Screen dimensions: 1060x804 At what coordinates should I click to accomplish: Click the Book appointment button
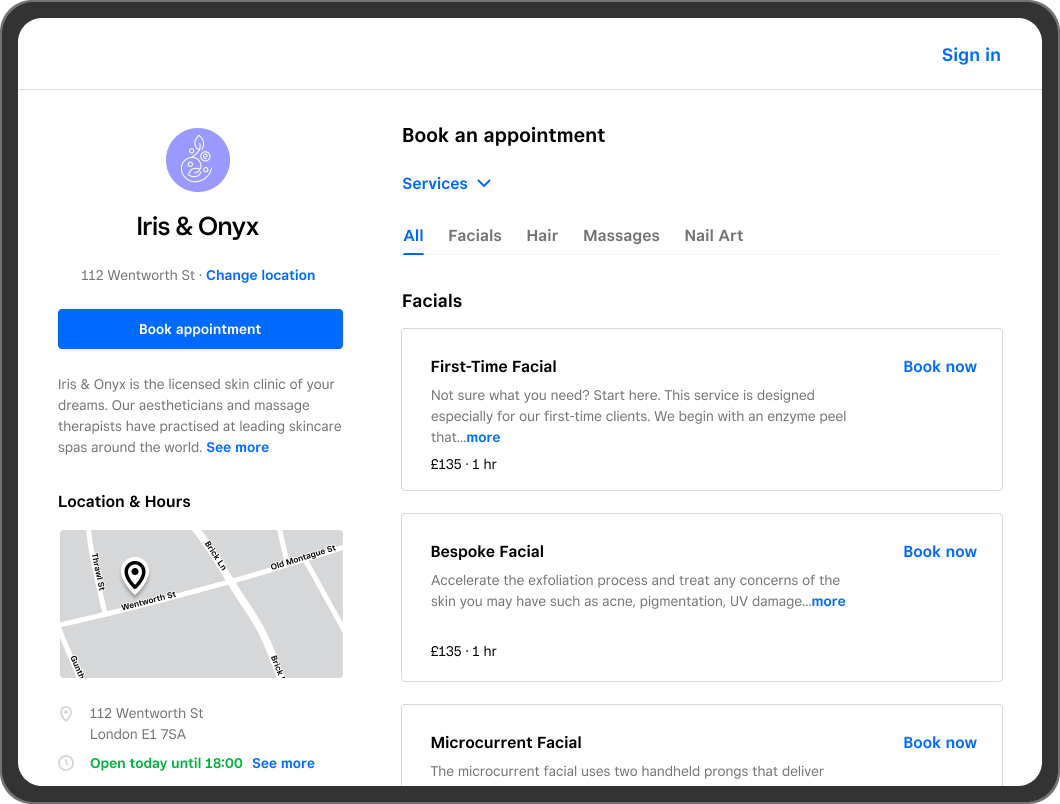(200, 328)
